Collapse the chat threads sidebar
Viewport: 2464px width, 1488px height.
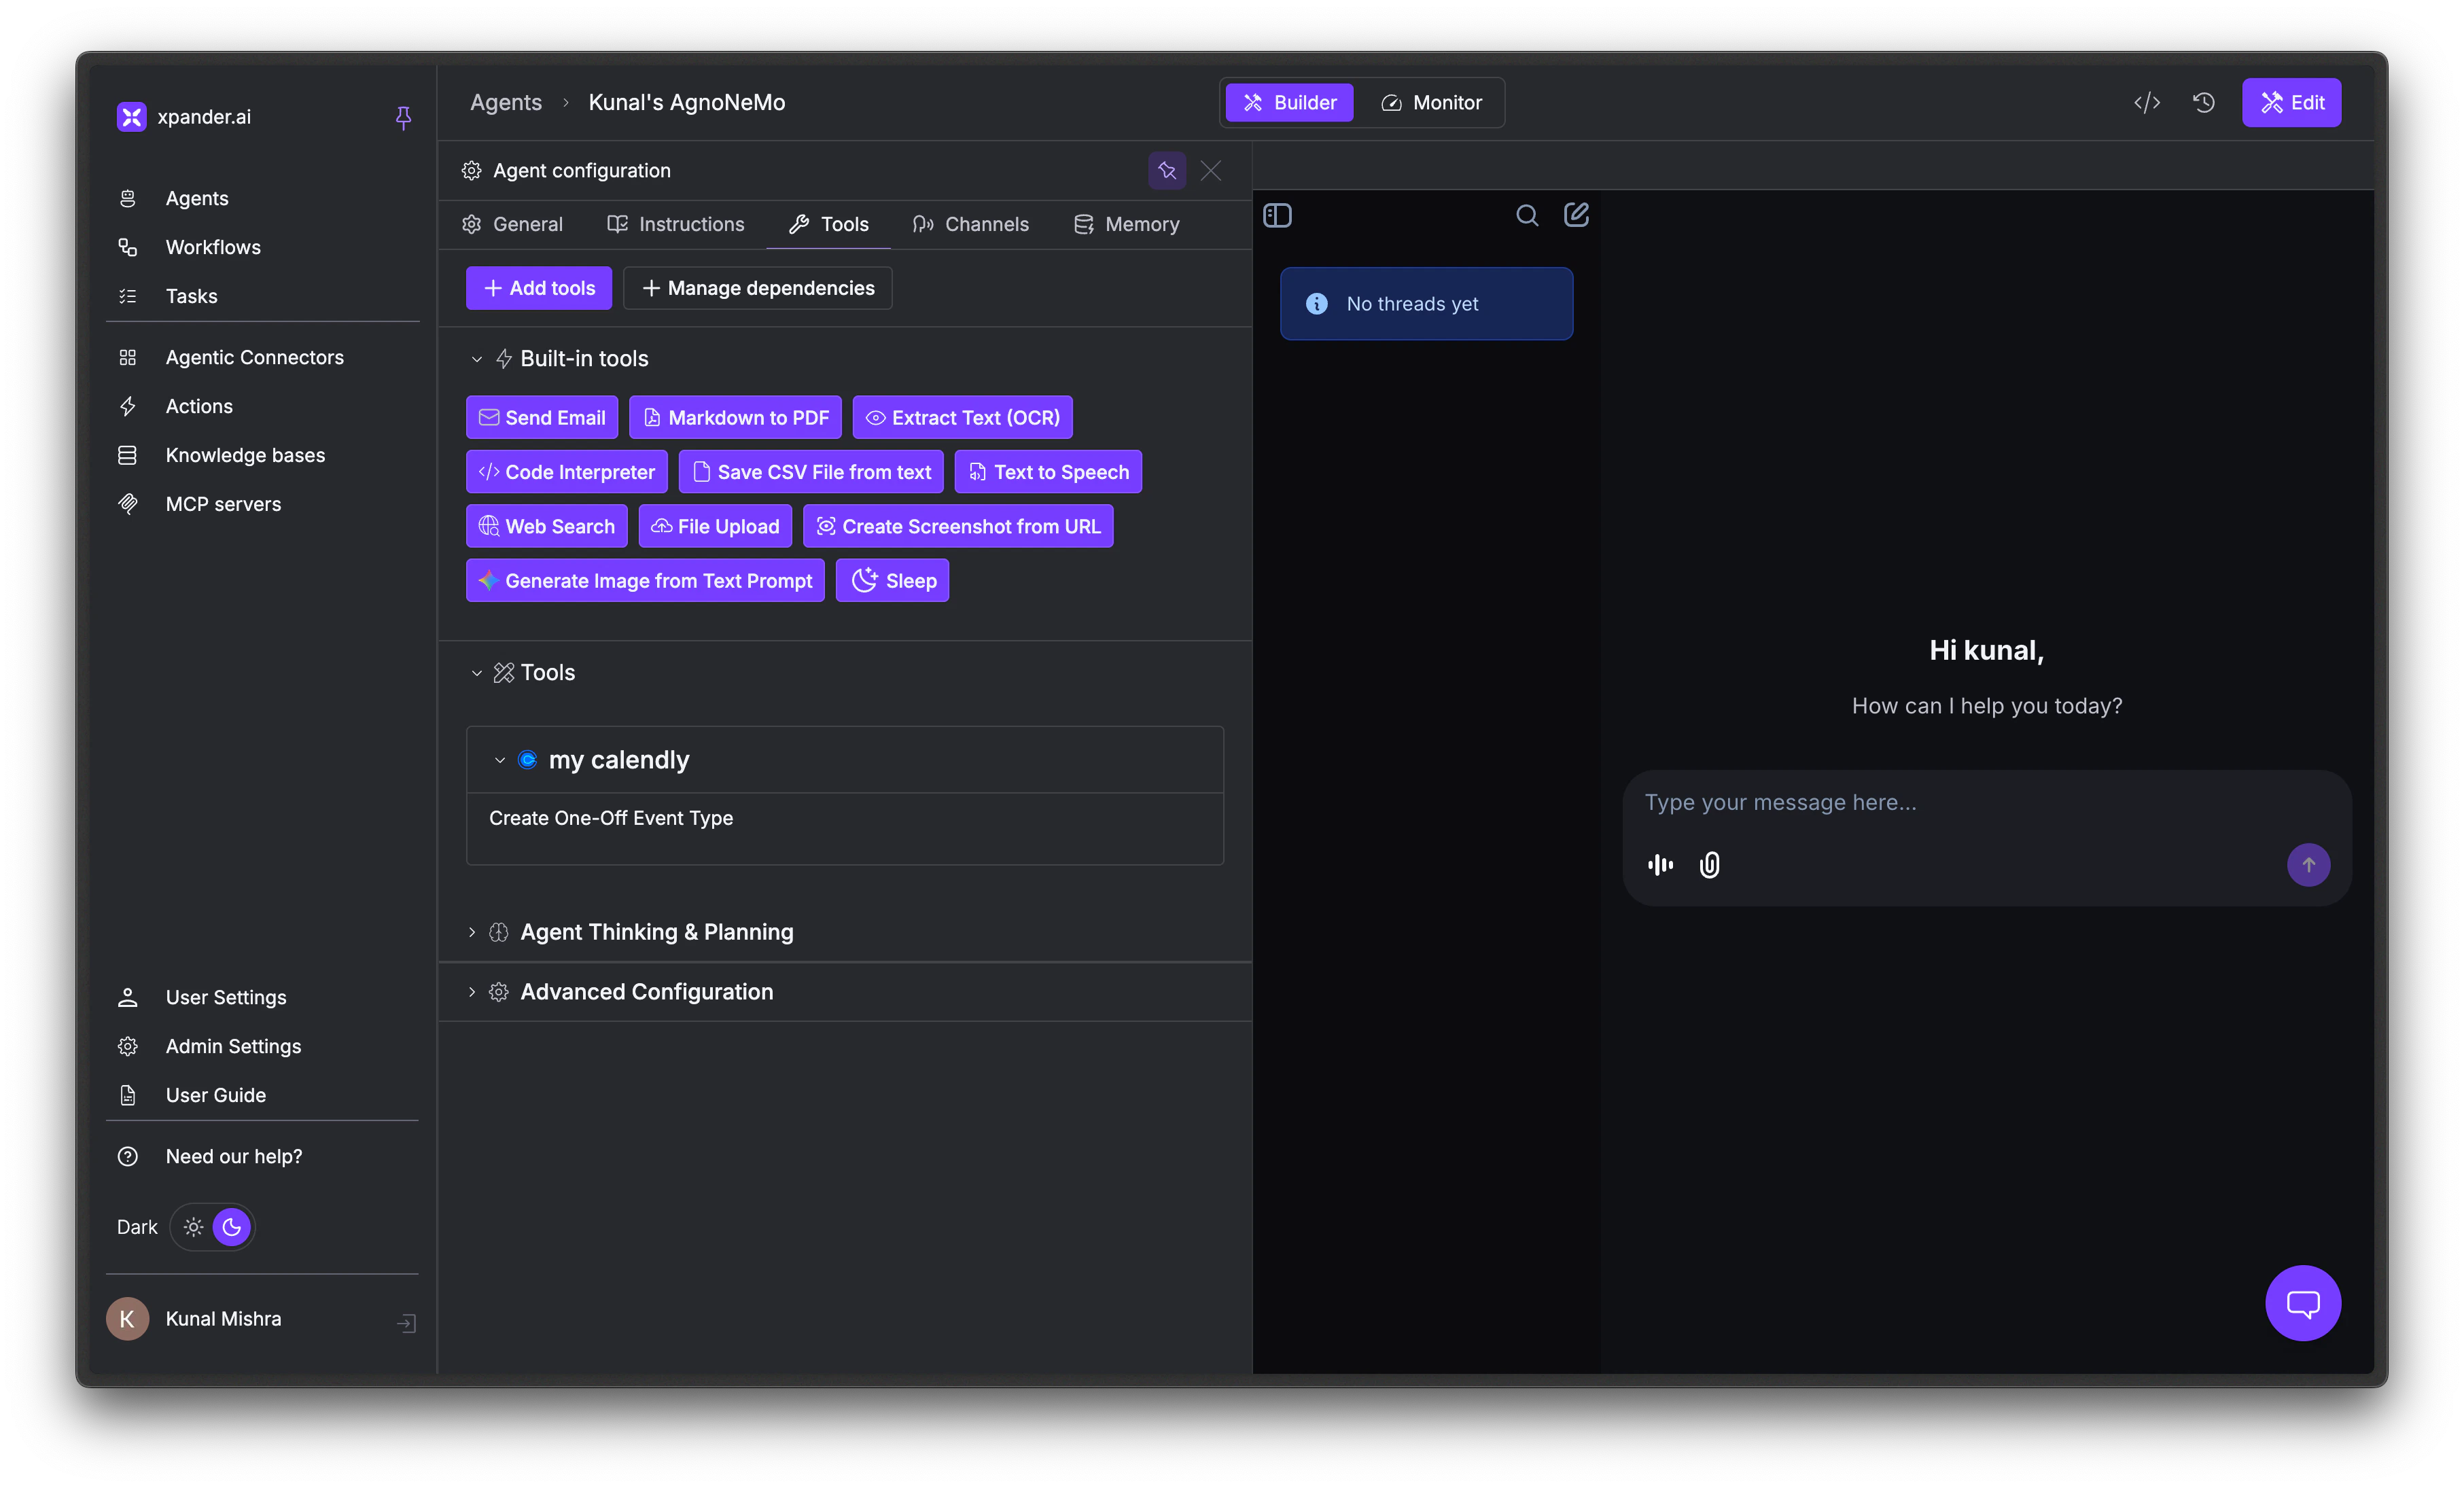1277,215
